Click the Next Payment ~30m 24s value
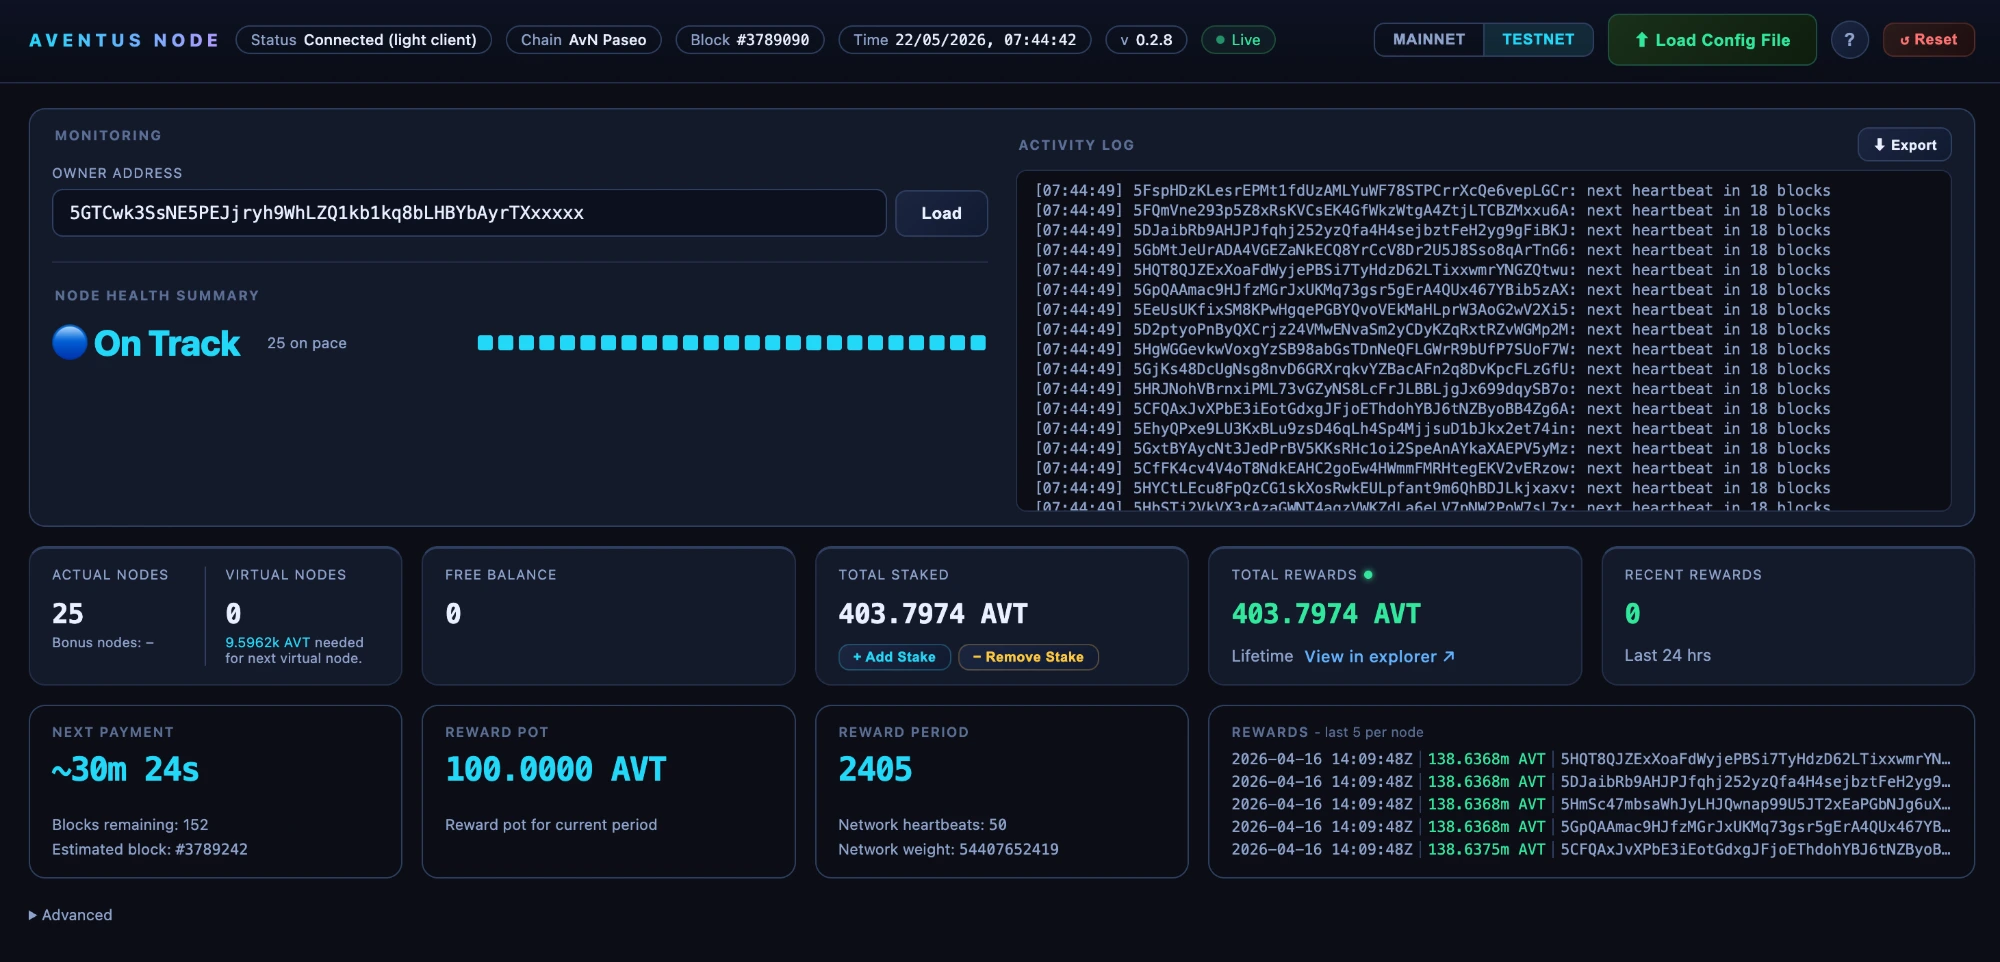Image resolution: width=2000 pixels, height=962 pixels. point(125,770)
